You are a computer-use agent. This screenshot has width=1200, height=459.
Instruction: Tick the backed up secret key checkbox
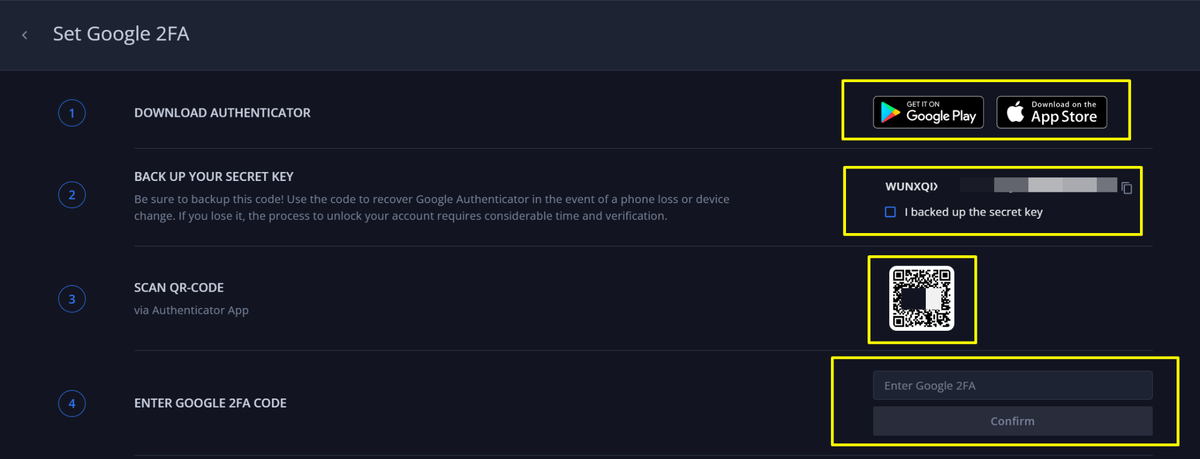coord(890,212)
